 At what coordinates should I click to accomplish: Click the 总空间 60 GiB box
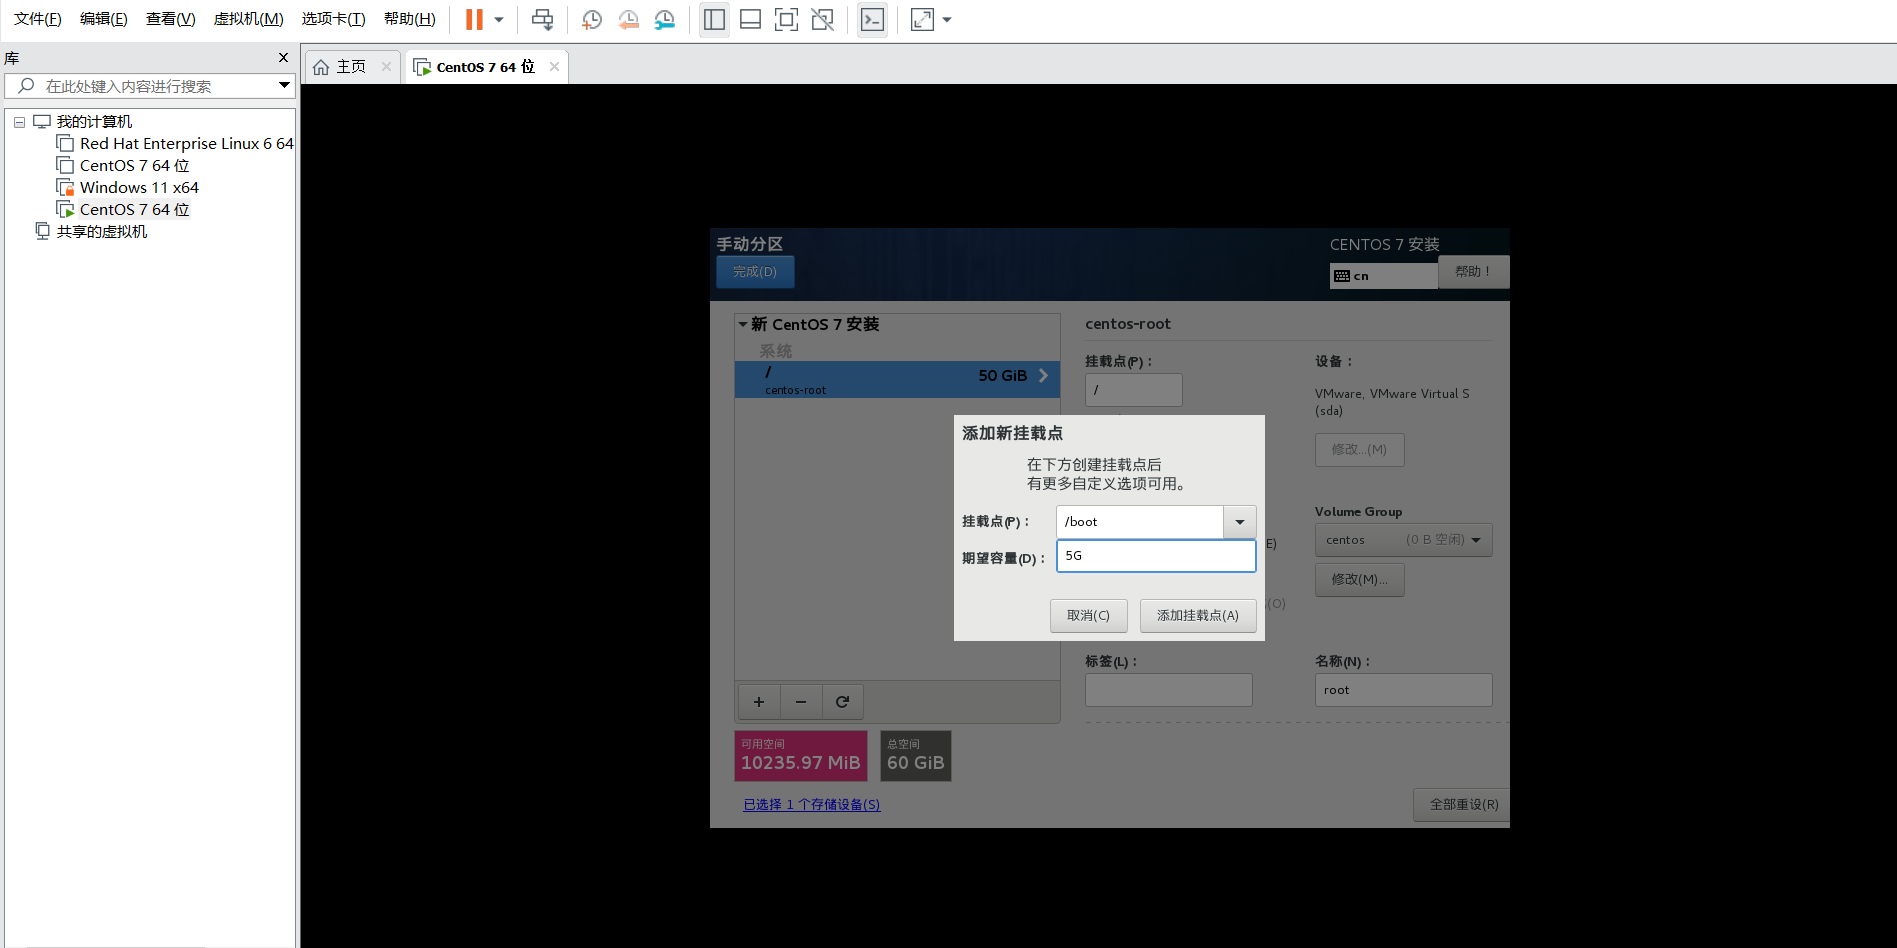click(915, 756)
